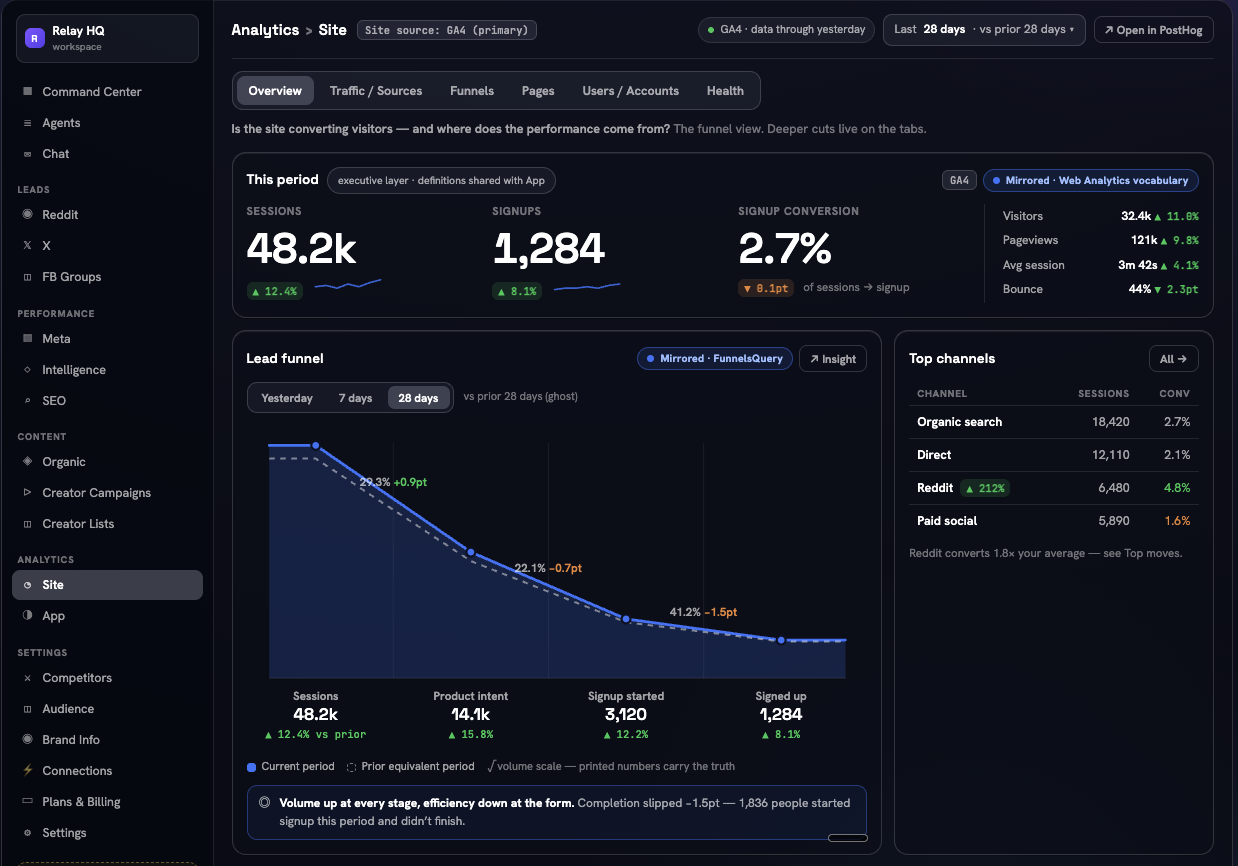Image resolution: width=1238 pixels, height=866 pixels.
Task: Click the sessions sparkline chart
Action: click(348, 285)
